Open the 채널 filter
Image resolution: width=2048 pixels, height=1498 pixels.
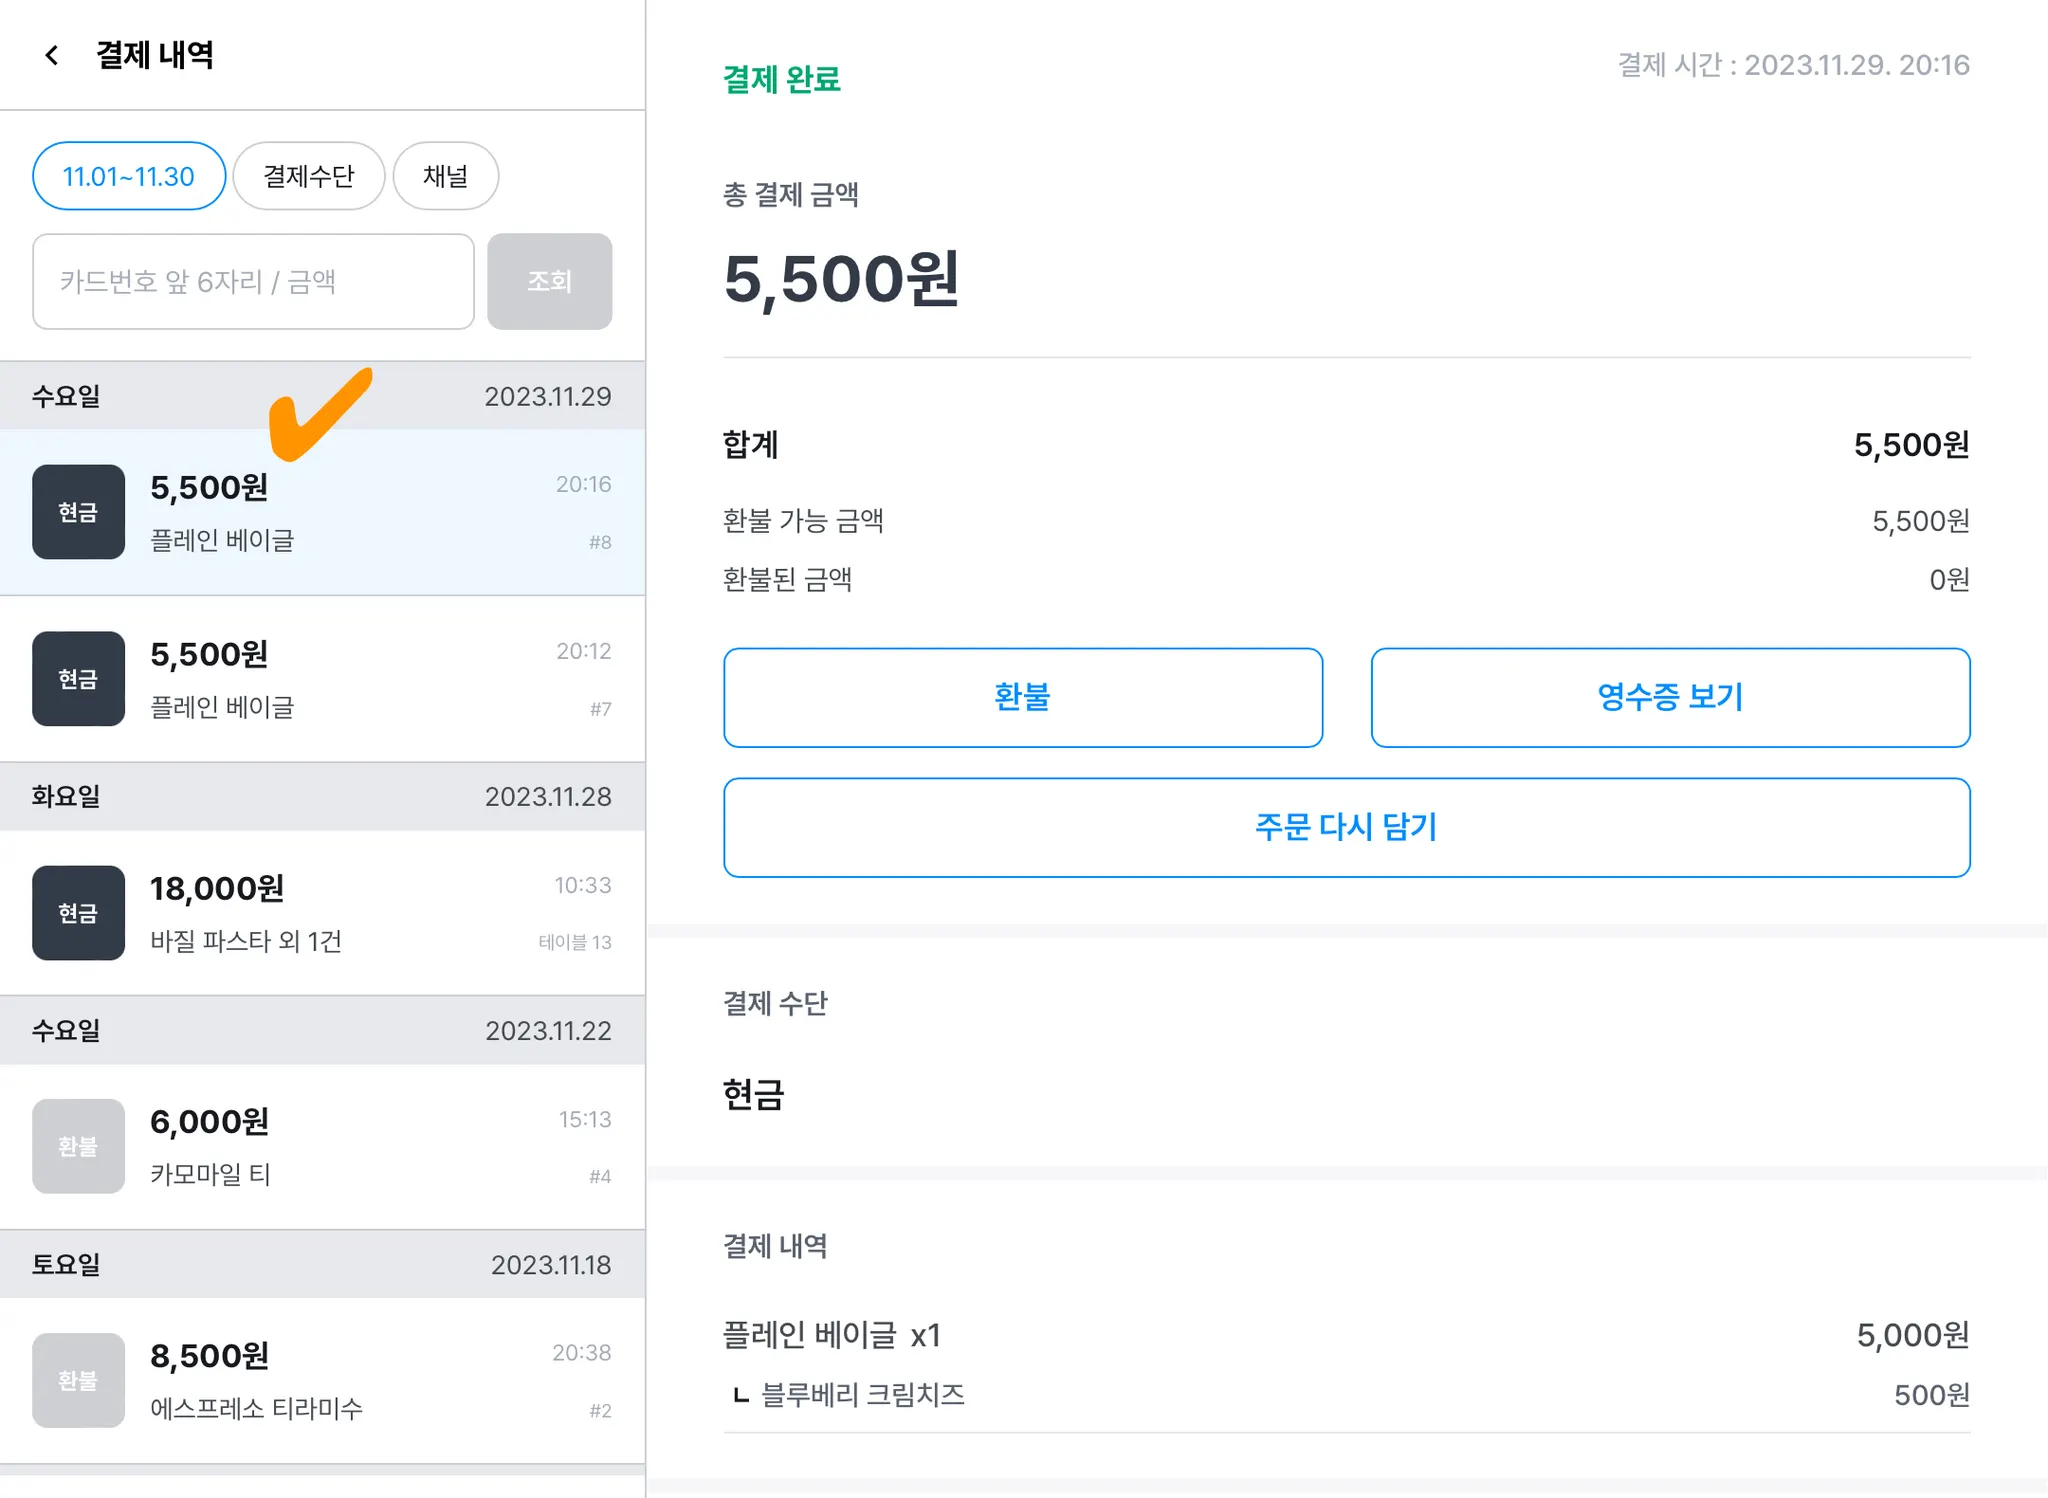pyautogui.click(x=445, y=176)
